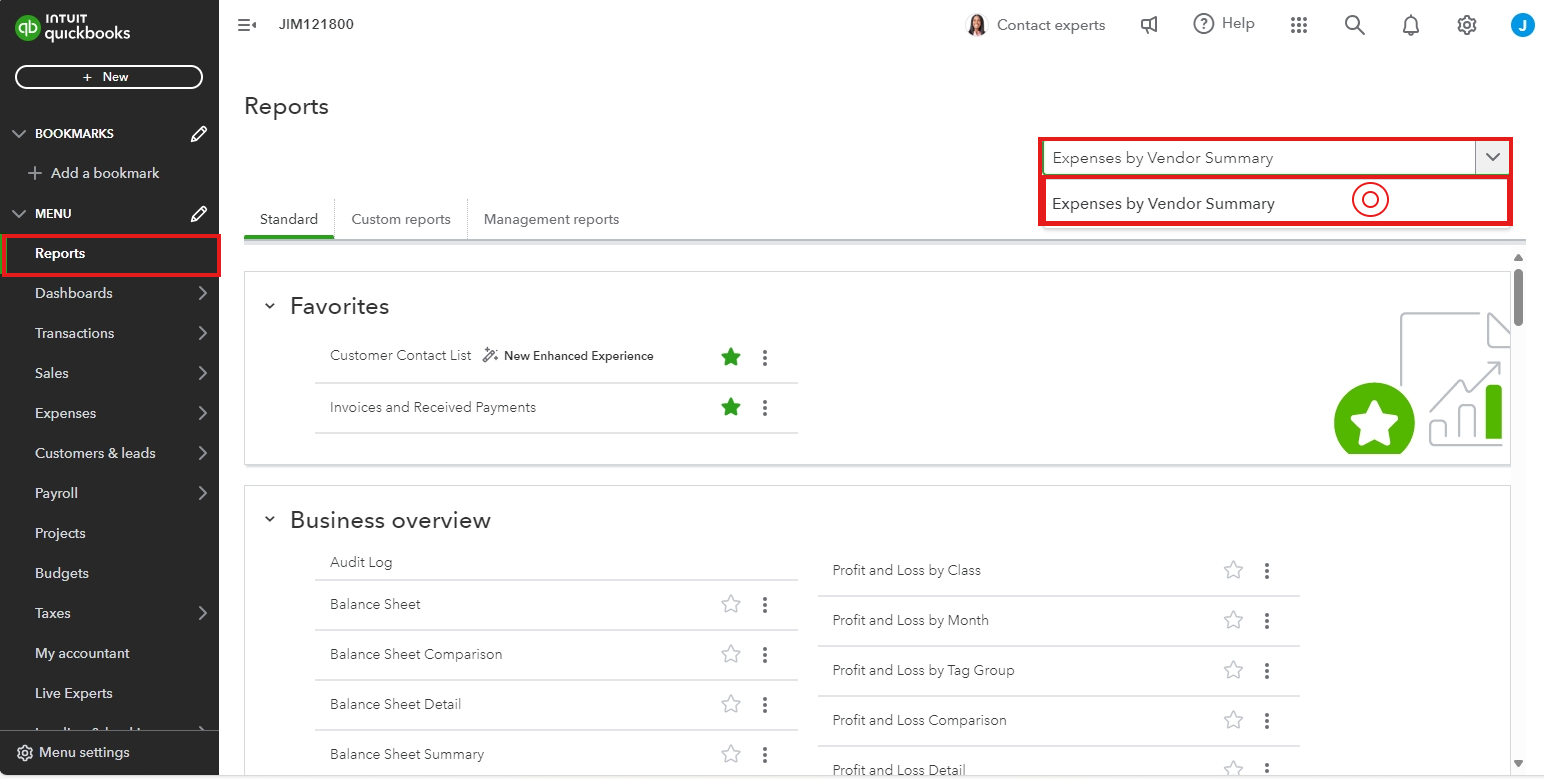Open the apps grid icon
This screenshot has width=1544, height=779.
(1299, 25)
